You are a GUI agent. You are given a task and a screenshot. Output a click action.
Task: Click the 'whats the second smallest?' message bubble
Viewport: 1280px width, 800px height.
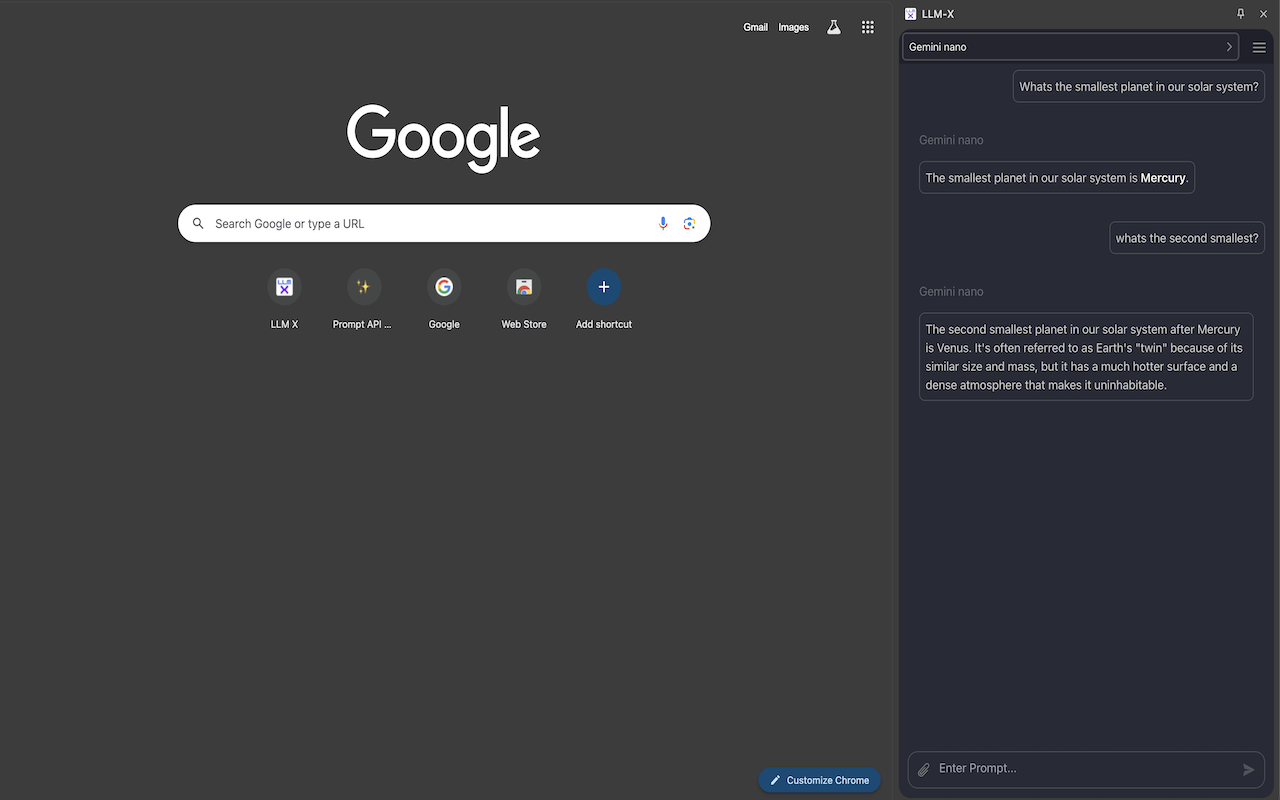pyautogui.click(x=1187, y=238)
